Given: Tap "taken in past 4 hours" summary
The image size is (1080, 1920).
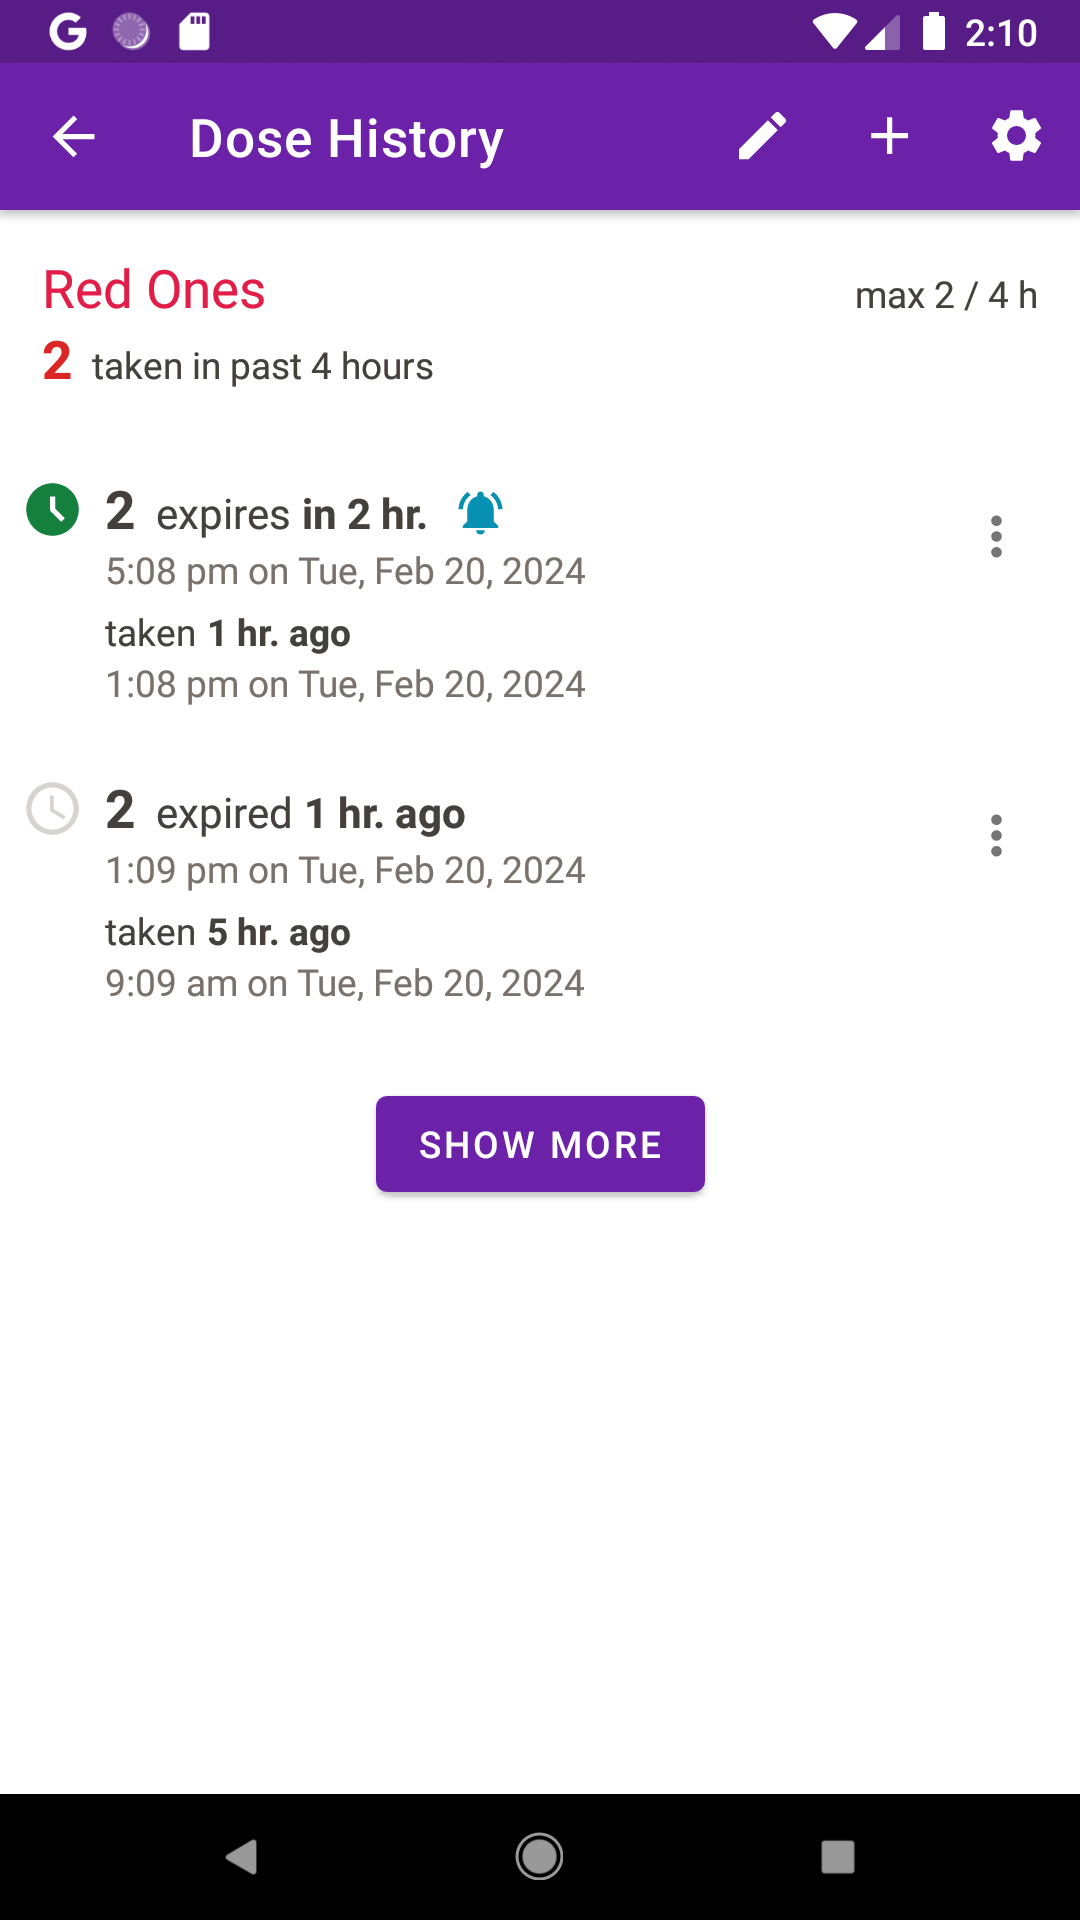Looking at the screenshot, I should 262,367.
